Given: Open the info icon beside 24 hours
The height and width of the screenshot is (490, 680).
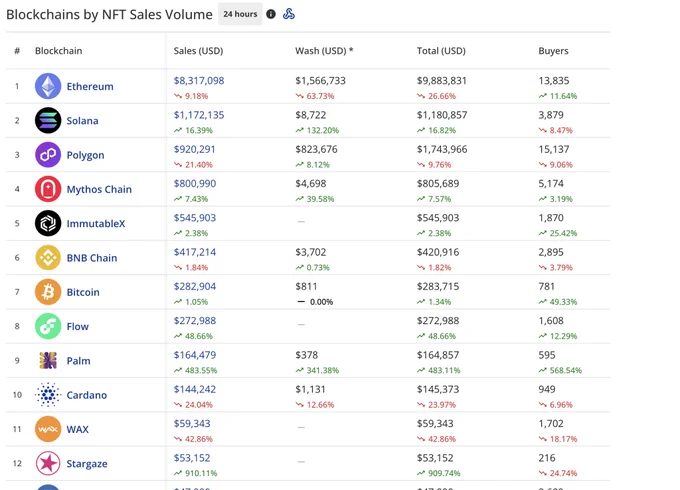Looking at the screenshot, I should pyautogui.click(x=271, y=14).
